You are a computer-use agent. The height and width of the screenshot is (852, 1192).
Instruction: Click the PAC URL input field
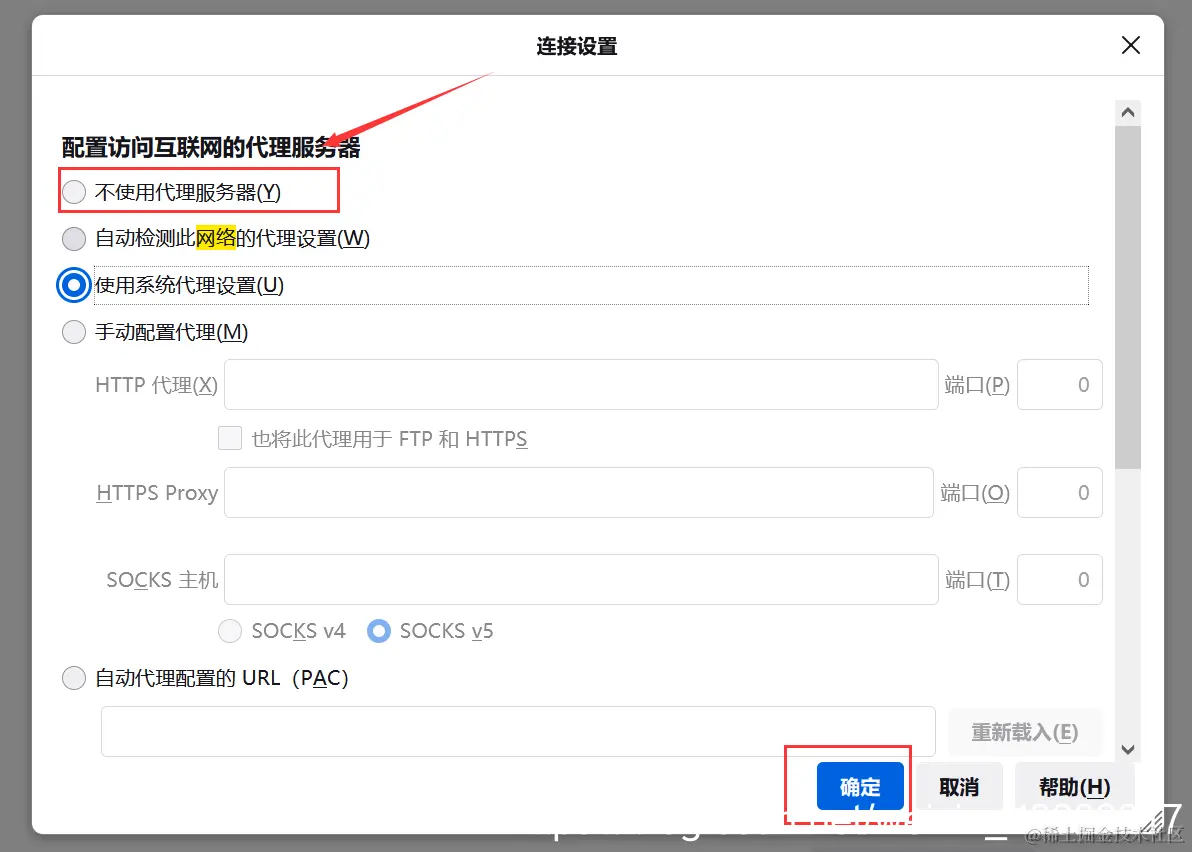517,731
